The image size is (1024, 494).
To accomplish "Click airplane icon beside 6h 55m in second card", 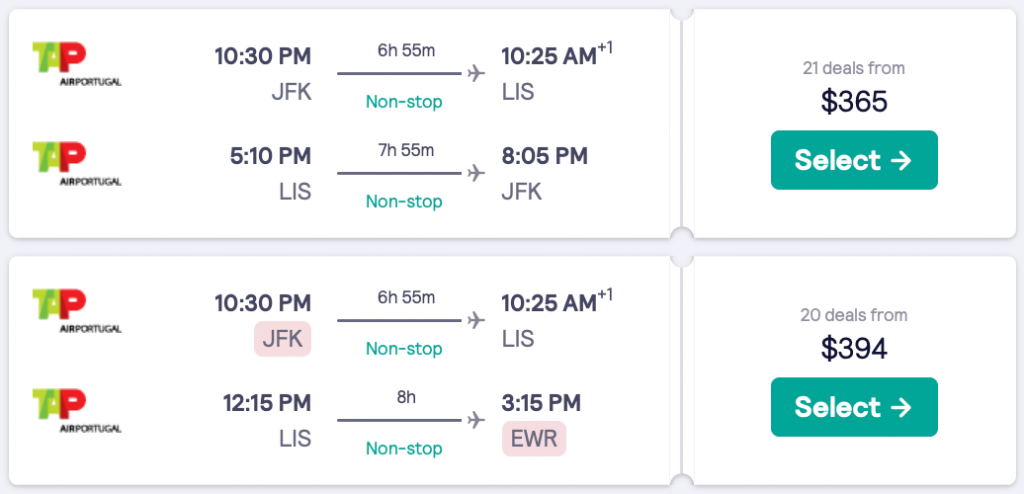I will [x=476, y=320].
